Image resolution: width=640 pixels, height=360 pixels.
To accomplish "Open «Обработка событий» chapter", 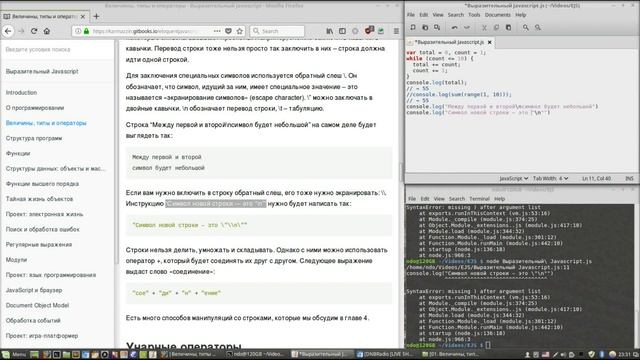I will pos(33,320).
